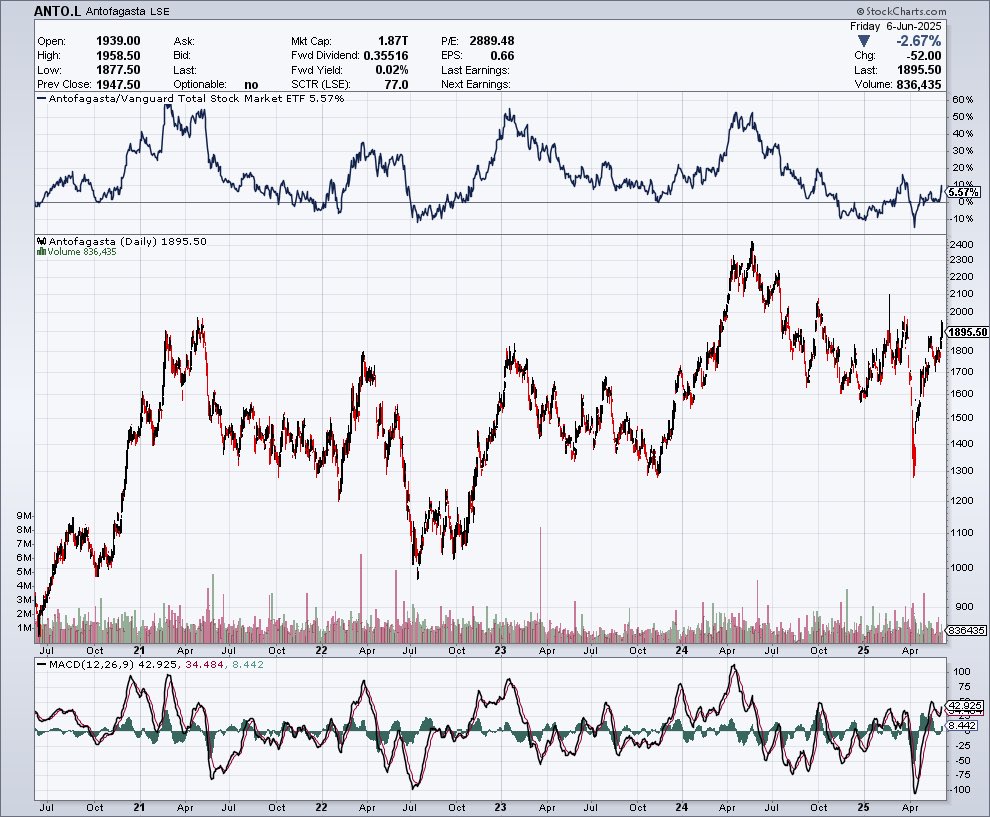This screenshot has width=990, height=817.
Task: Click the 9M volume axis label
Action: coord(23,516)
